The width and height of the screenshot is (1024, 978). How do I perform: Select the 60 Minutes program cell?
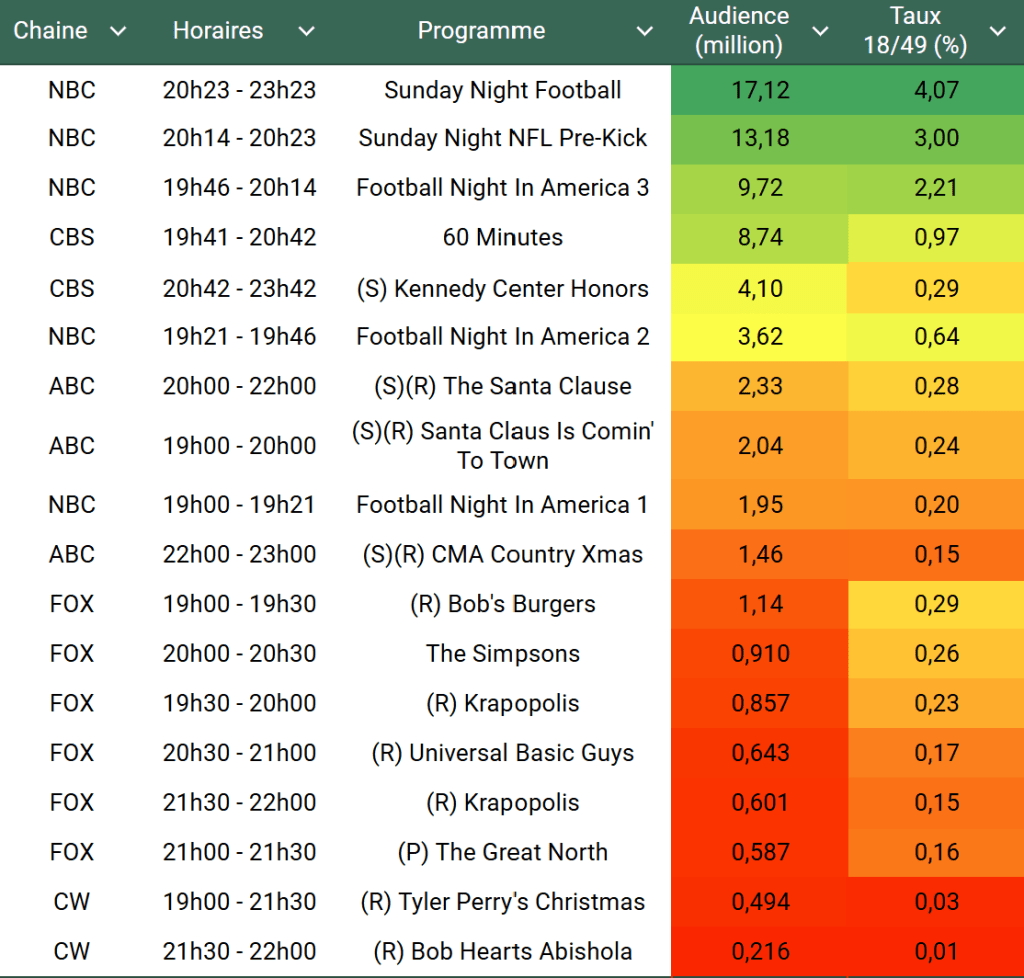[x=503, y=238]
